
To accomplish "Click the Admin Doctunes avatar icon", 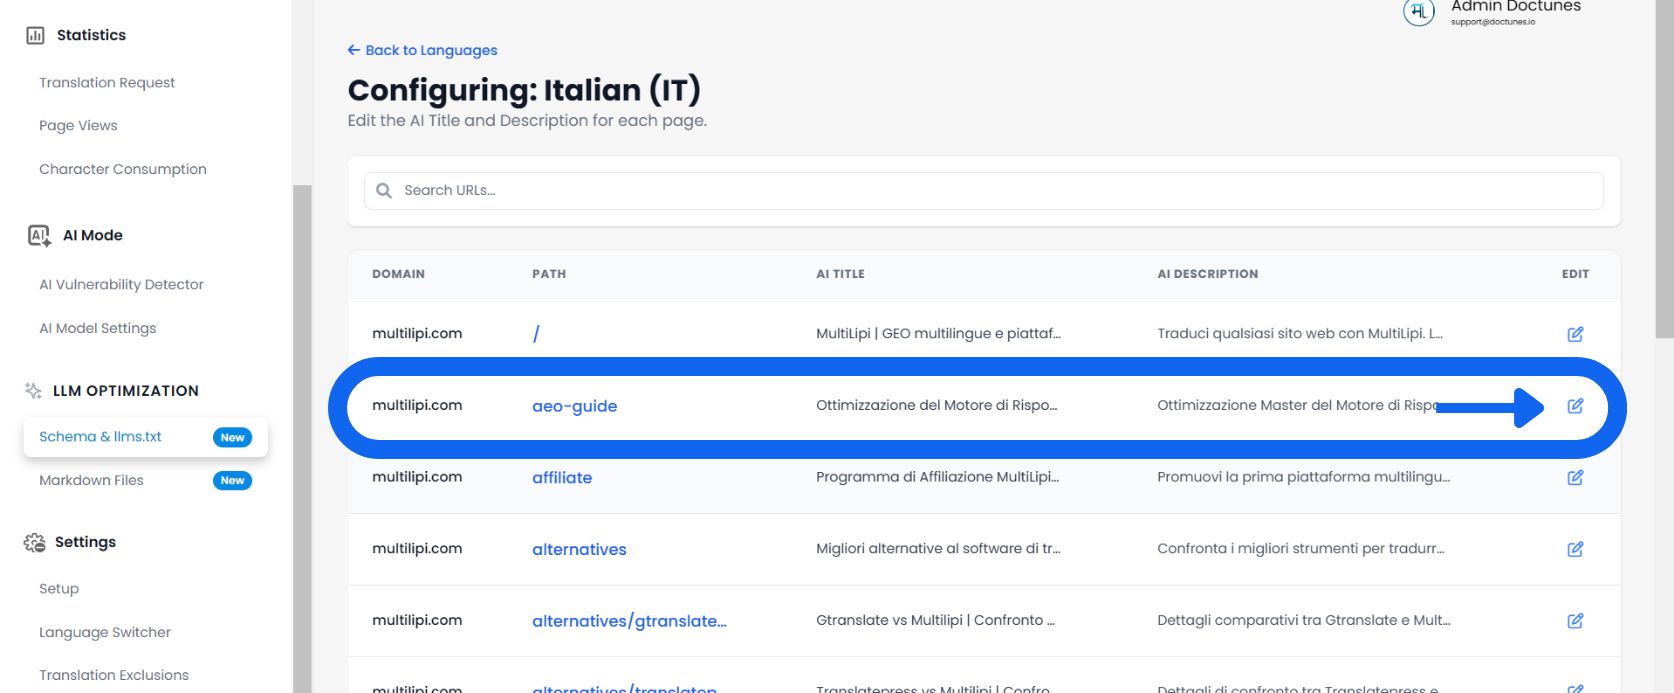I will [1419, 11].
